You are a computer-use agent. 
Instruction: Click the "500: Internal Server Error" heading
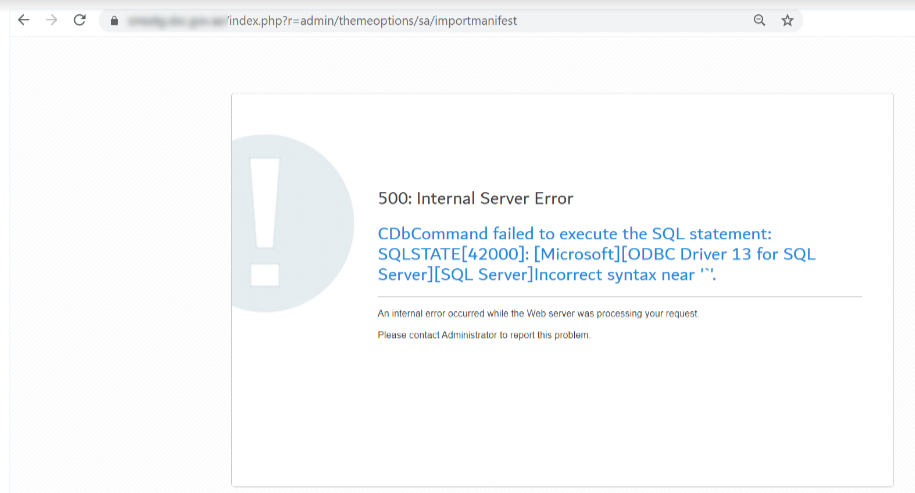(x=475, y=198)
